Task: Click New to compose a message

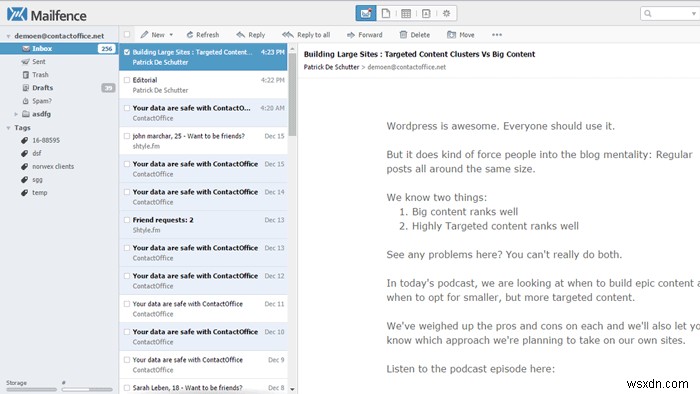Action: 153,35
